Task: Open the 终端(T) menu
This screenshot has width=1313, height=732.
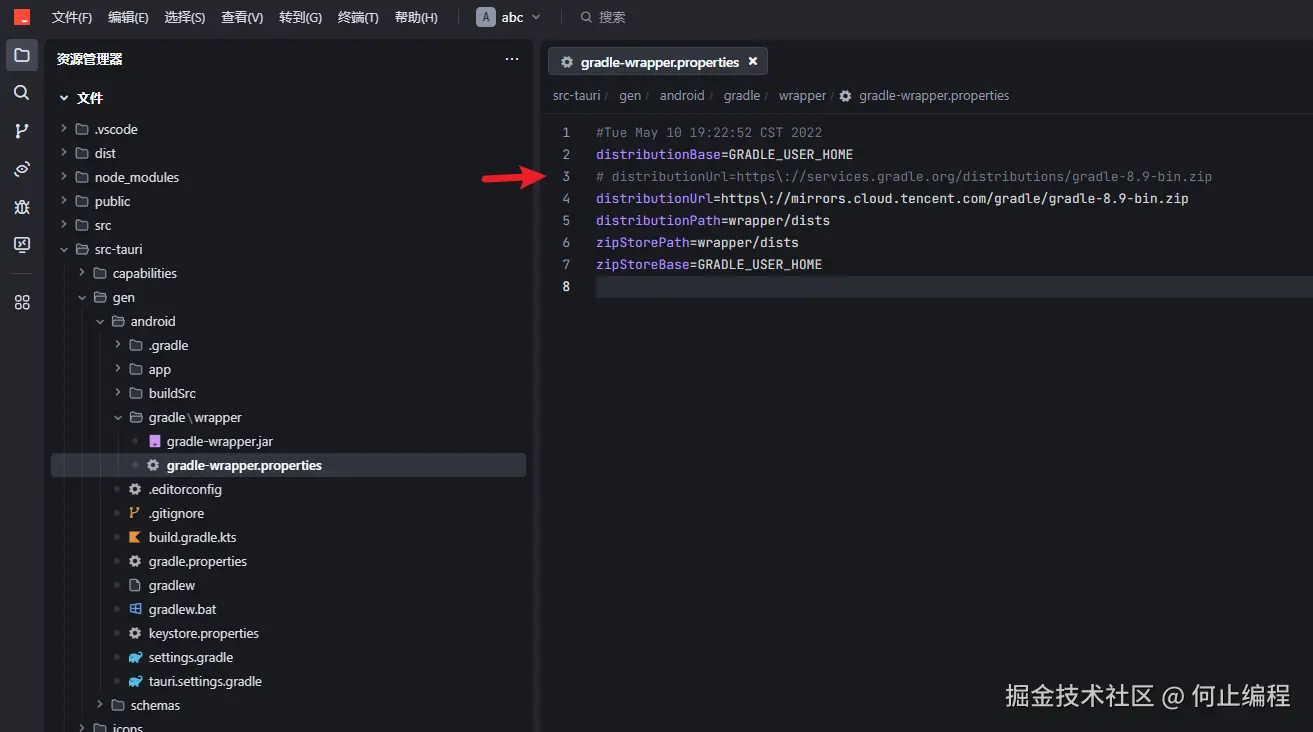Action: pyautogui.click(x=358, y=17)
